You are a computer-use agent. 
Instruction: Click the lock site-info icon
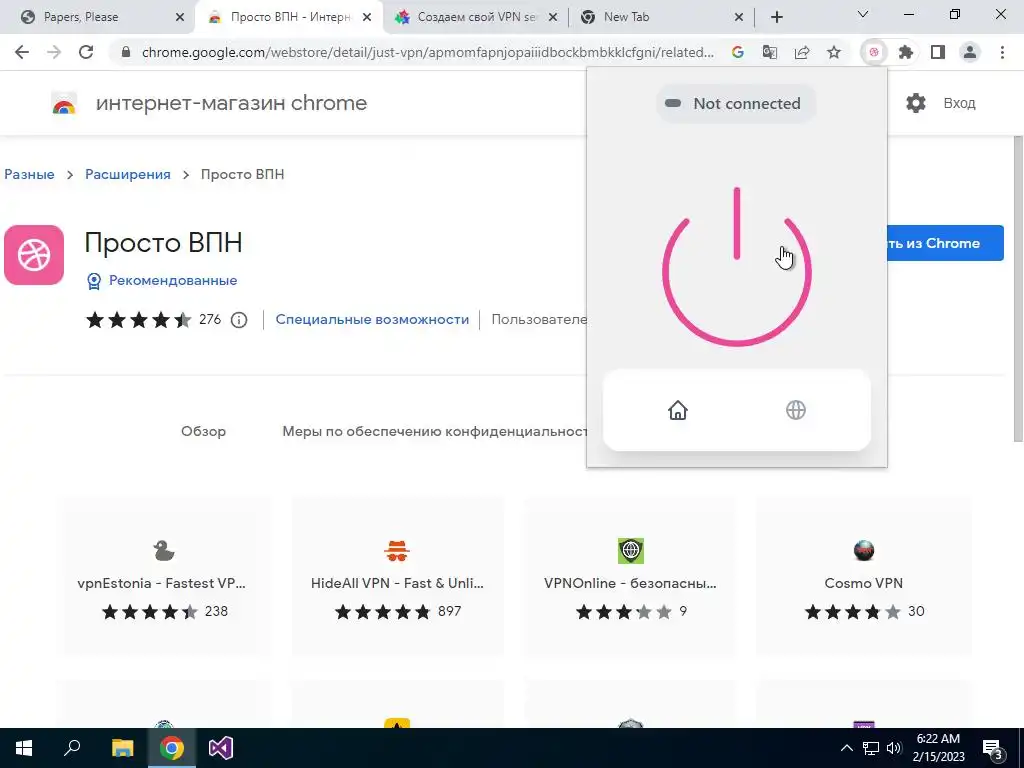pos(126,52)
